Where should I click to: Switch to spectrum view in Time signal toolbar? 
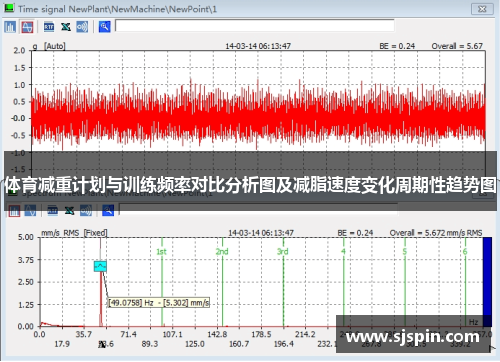coord(10,27)
